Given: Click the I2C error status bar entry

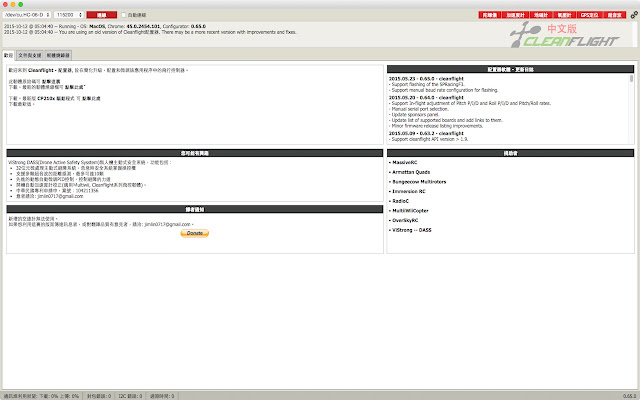Looking at the screenshot, I should pyautogui.click(x=130, y=396).
